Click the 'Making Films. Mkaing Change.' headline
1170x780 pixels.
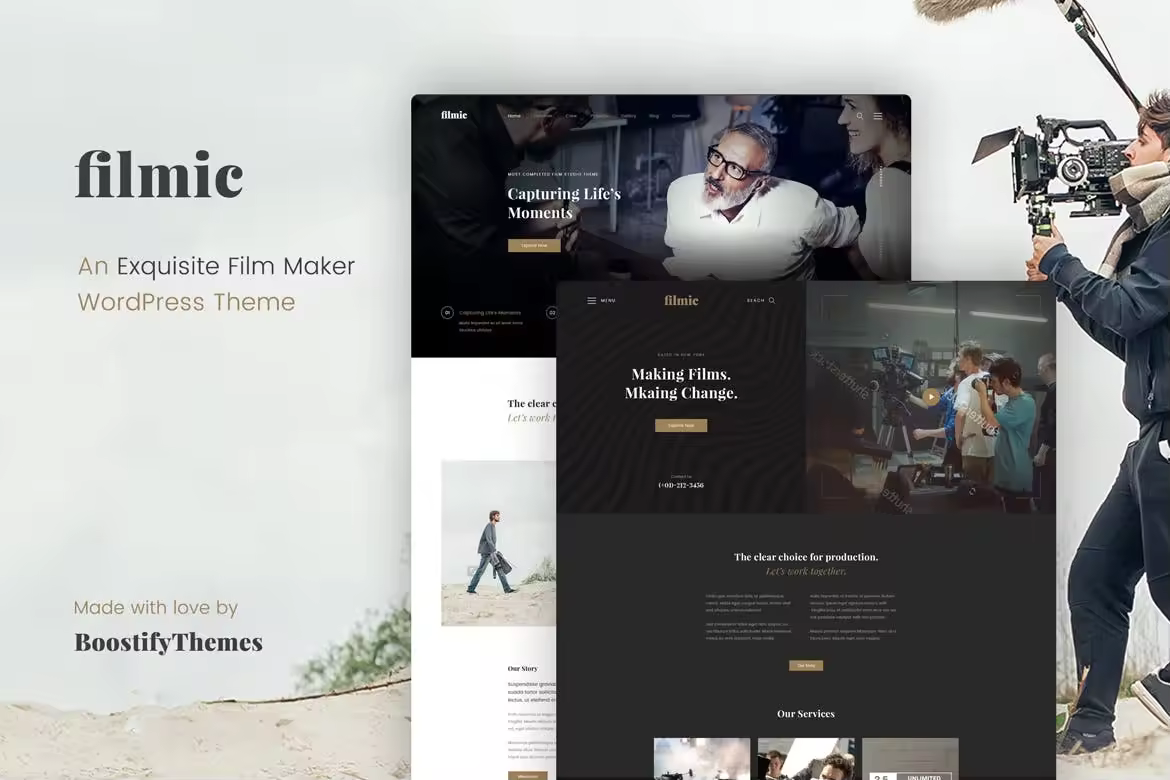point(681,384)
